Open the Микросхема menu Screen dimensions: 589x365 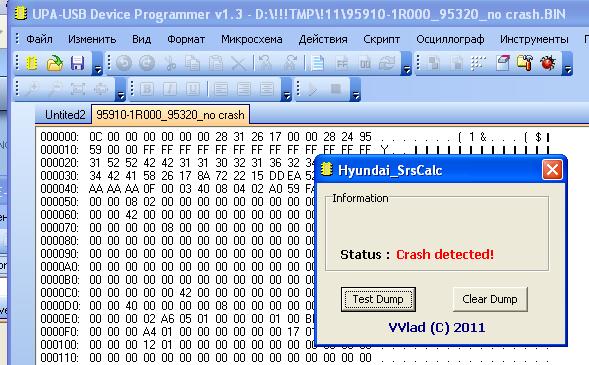pos(252,39)
